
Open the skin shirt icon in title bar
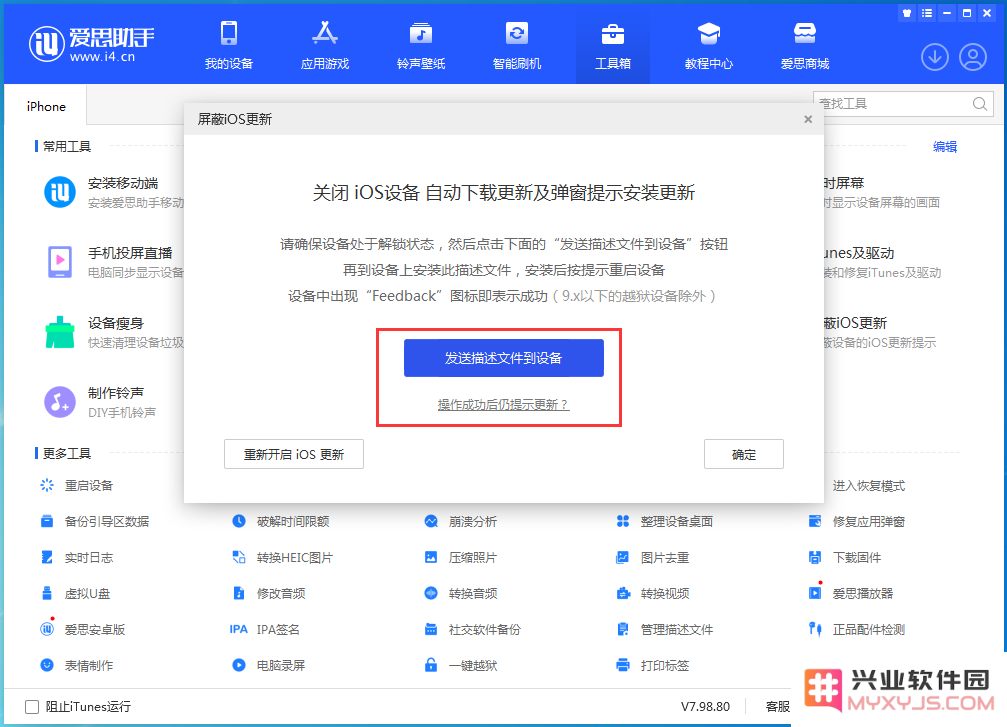[907, 13]
